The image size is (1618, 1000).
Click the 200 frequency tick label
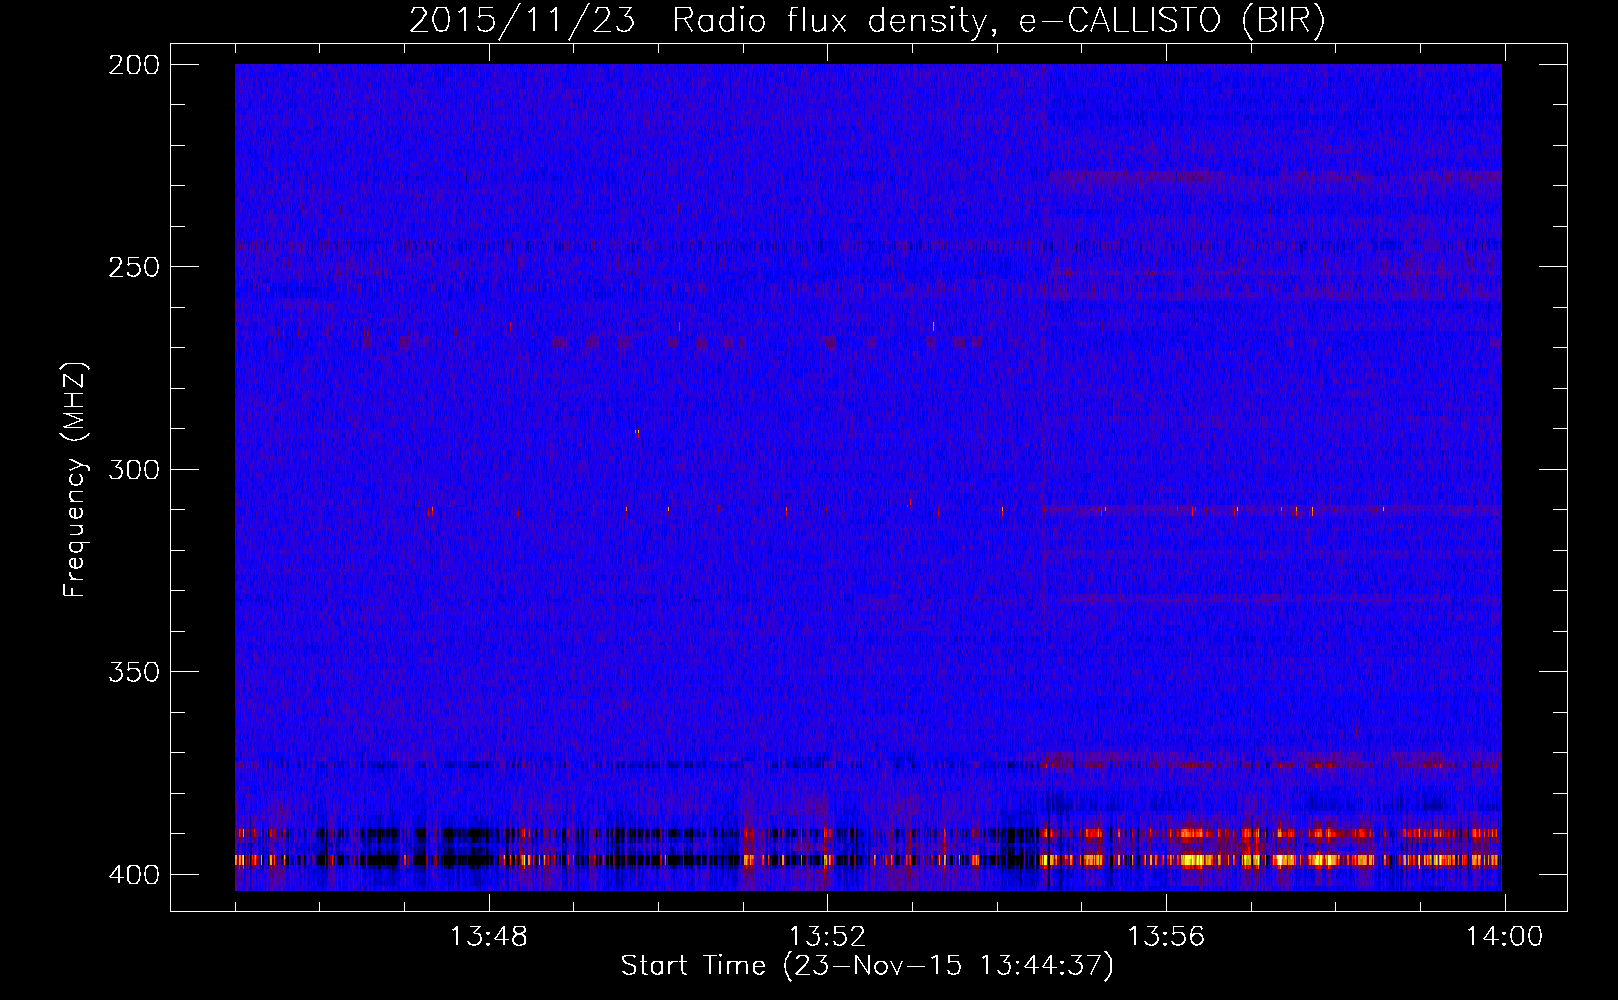134,65
